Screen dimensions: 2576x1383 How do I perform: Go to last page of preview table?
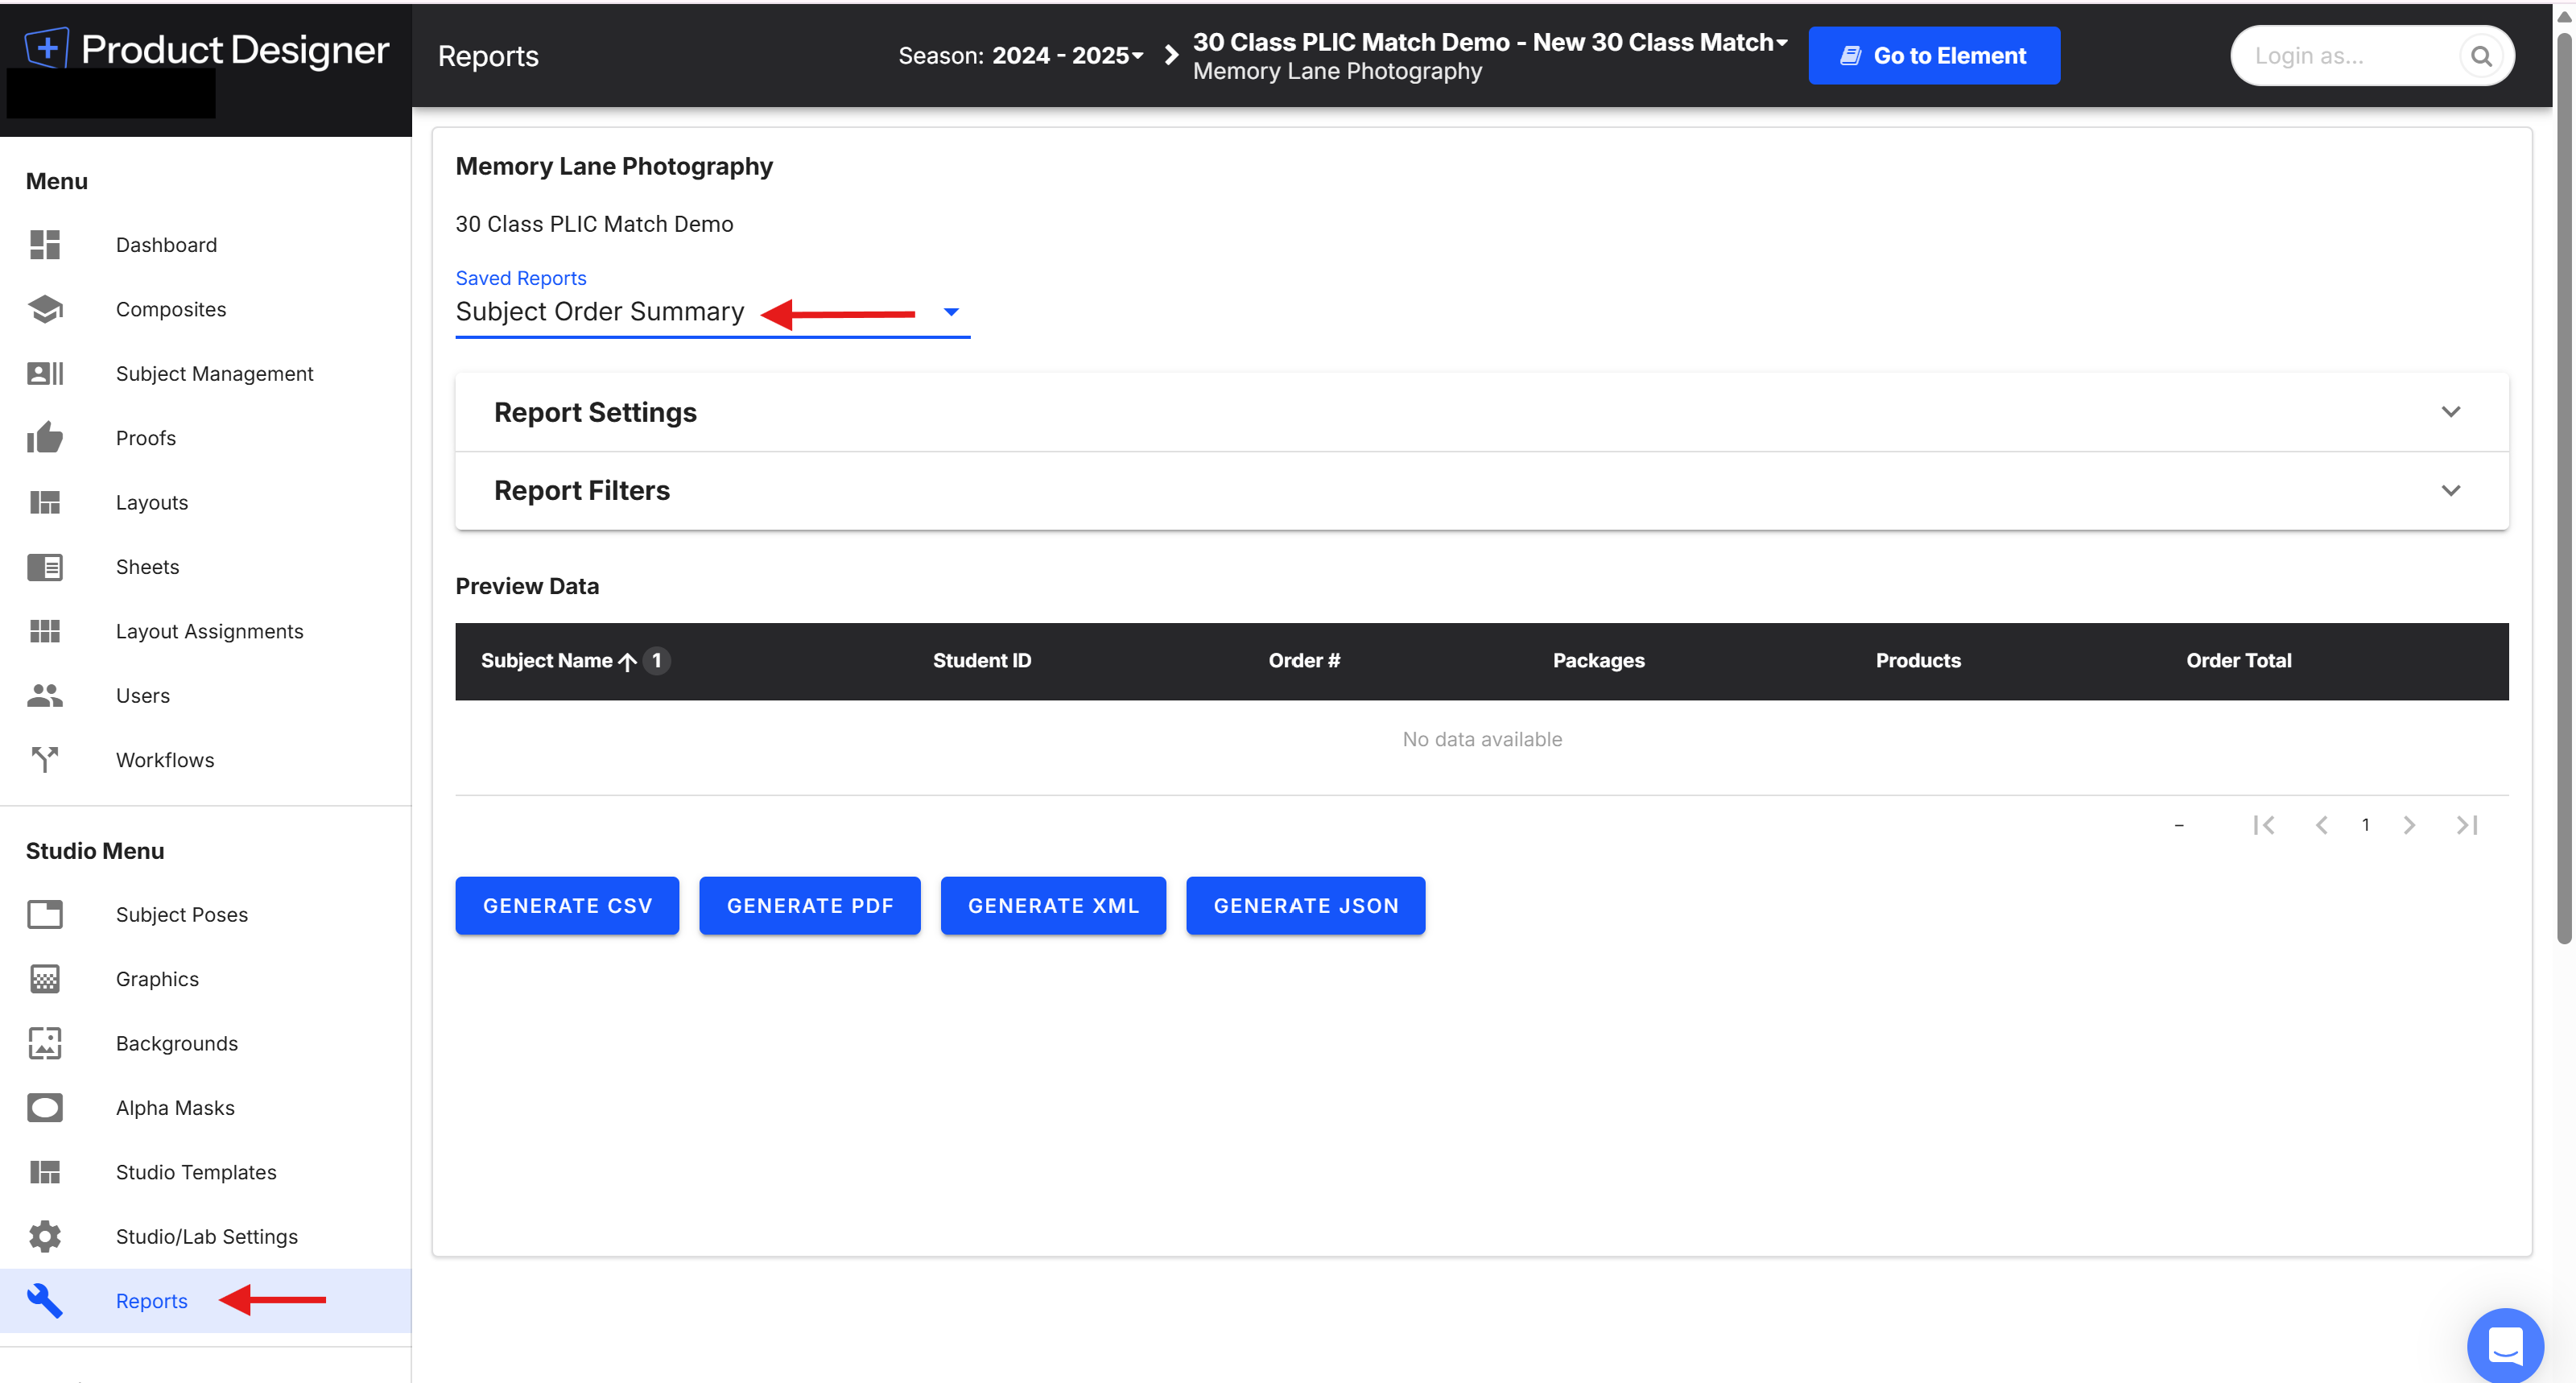click(x=2467, y=825)
